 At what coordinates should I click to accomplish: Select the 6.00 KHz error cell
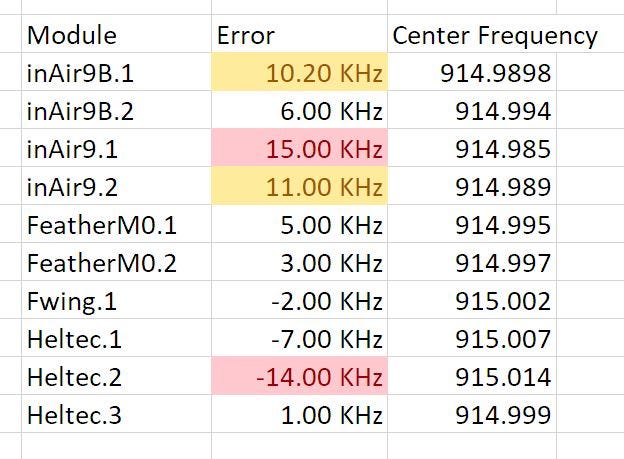click(x=299, y=110)
